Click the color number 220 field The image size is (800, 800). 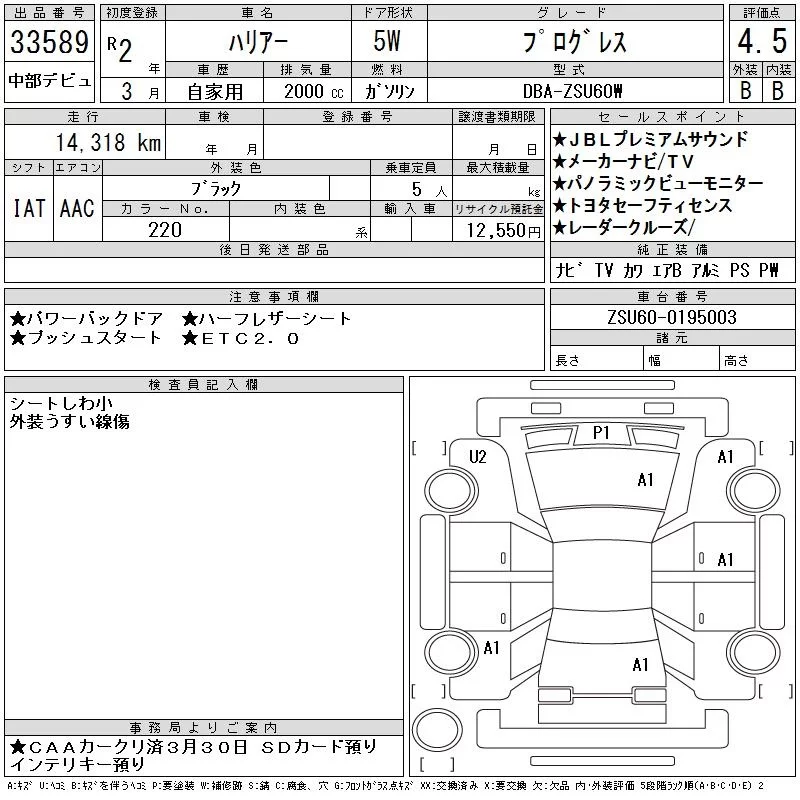[x=165, y=230]
